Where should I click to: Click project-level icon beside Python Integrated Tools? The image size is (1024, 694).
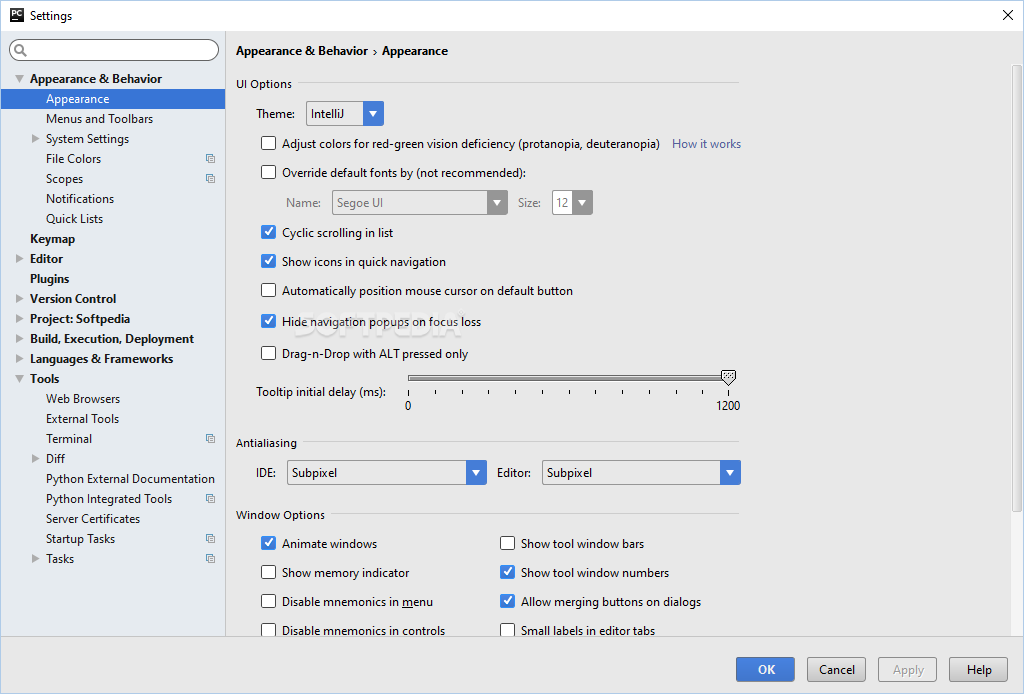click(210, 499)
